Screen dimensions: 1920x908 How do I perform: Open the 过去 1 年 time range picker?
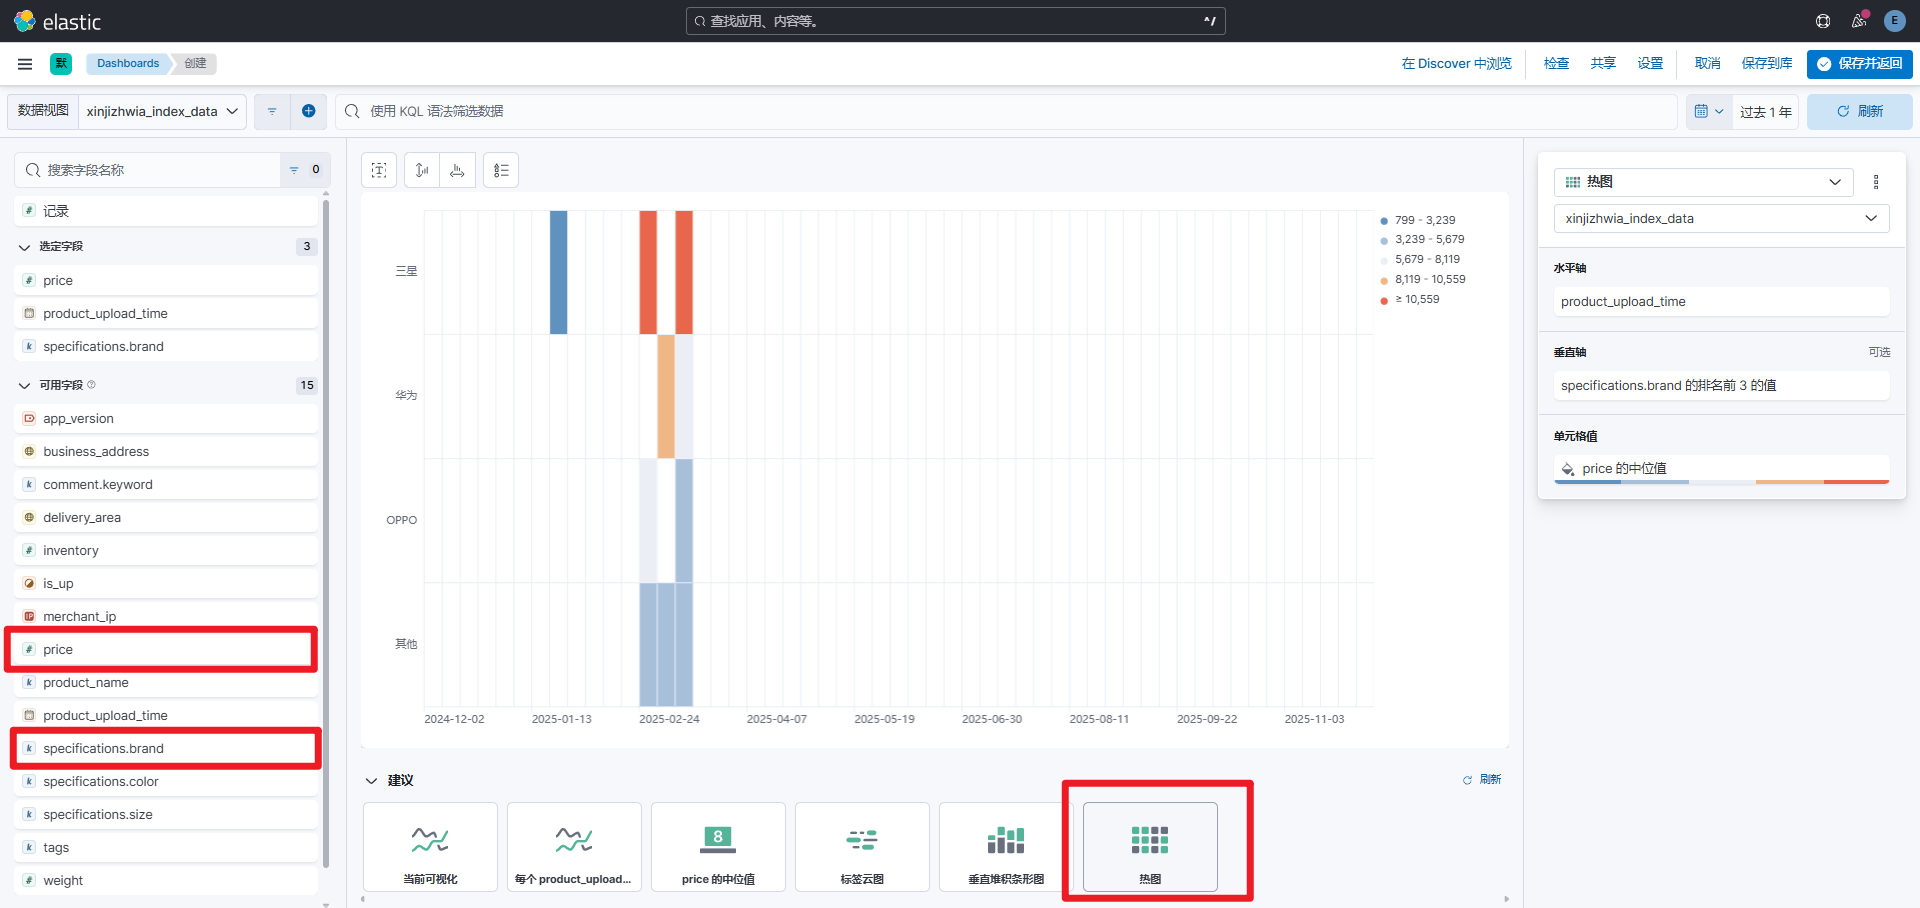click(x=1766, y=111)
